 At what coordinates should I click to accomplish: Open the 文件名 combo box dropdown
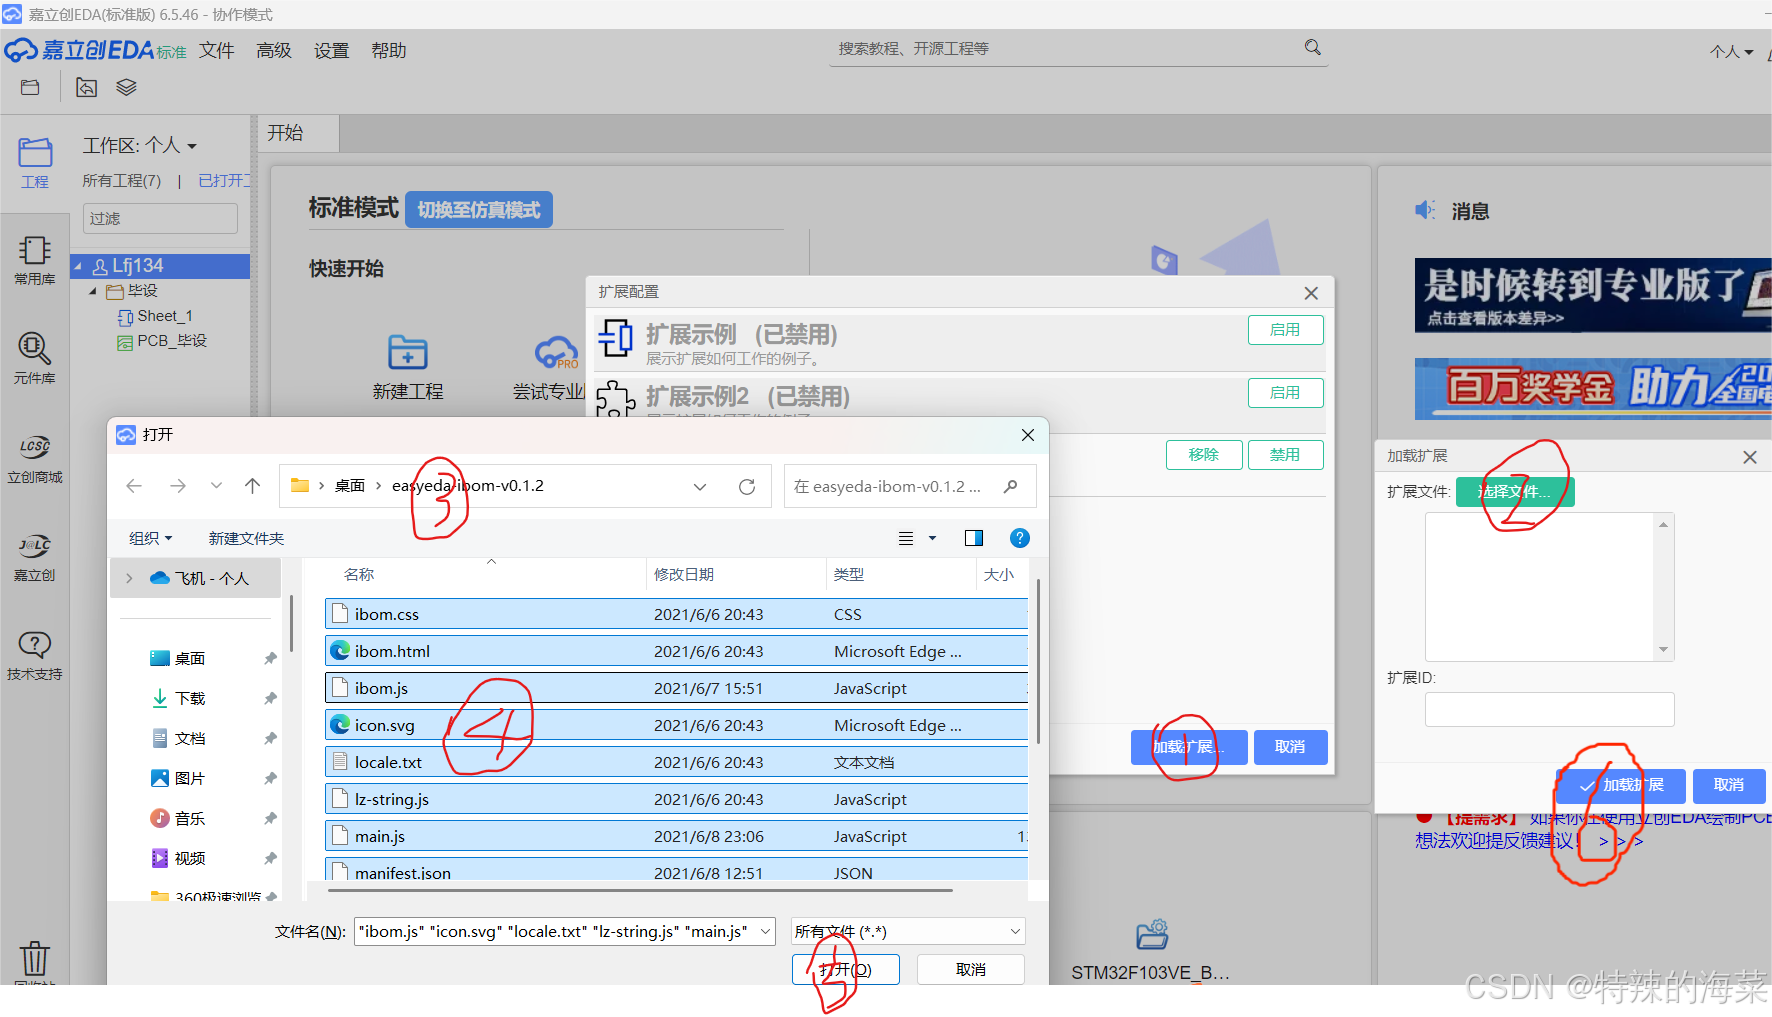pos(766,931)
